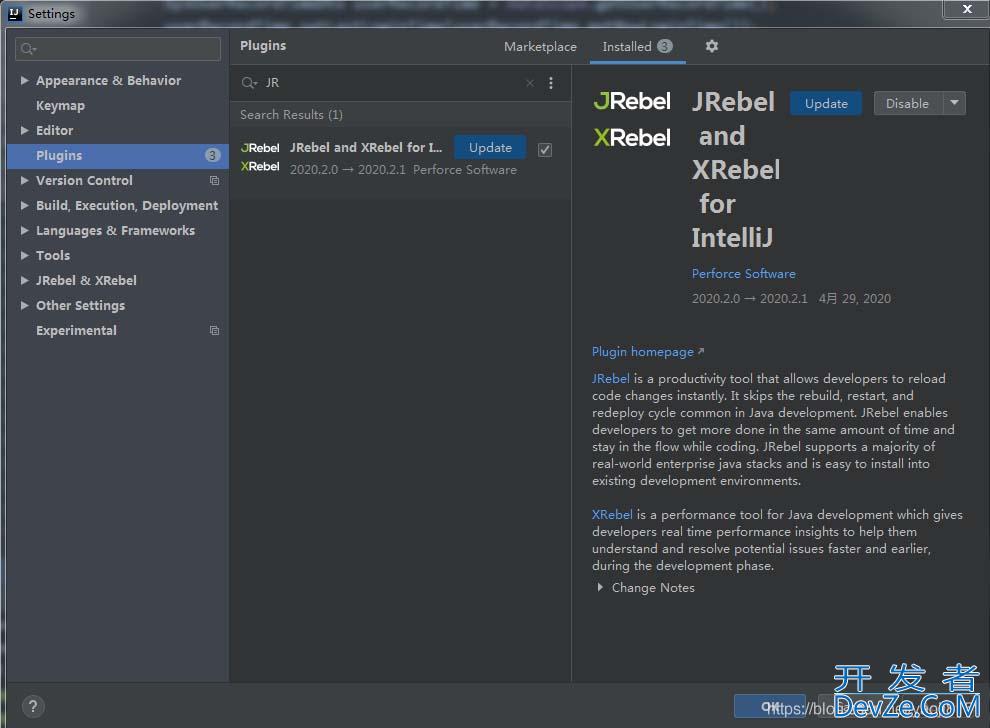Toggle the JRebel plugin enabled checkbox

click(x=545, y=150)
